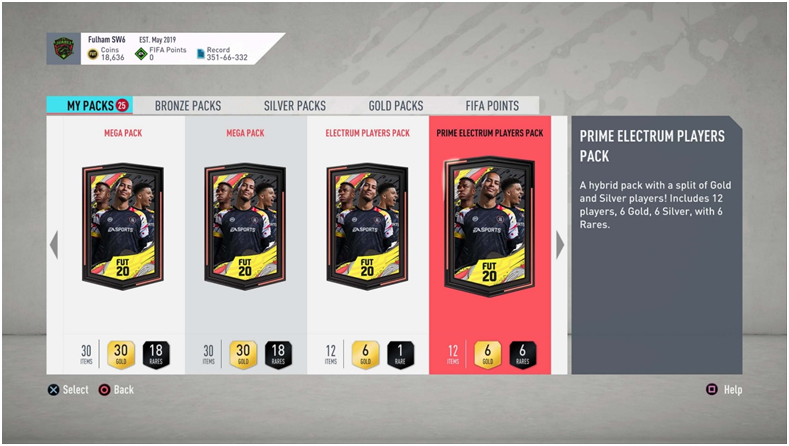Choose the second Mega Pack card
789x446 pixels.
246,245
